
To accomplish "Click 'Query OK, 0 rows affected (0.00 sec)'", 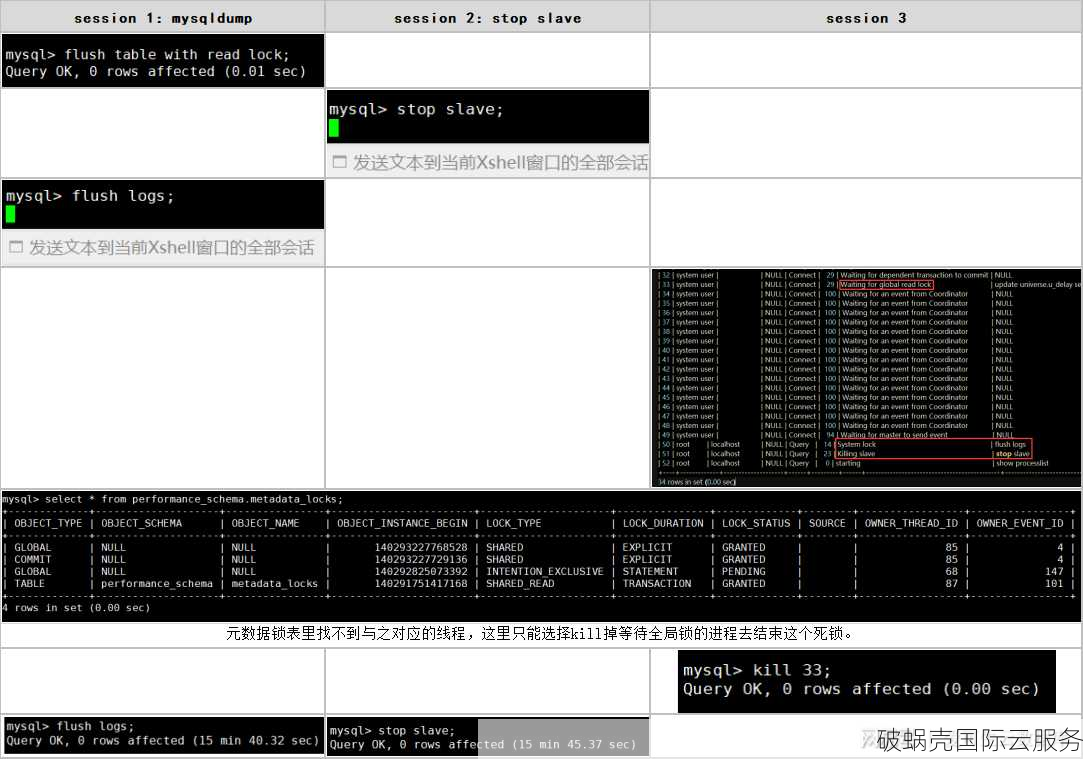I will 861,689.
